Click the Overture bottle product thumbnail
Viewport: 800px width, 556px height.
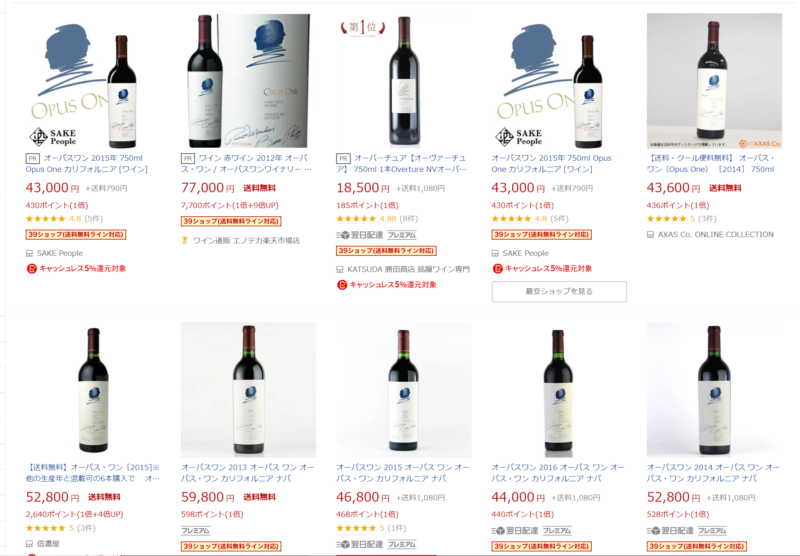[404, 81]
